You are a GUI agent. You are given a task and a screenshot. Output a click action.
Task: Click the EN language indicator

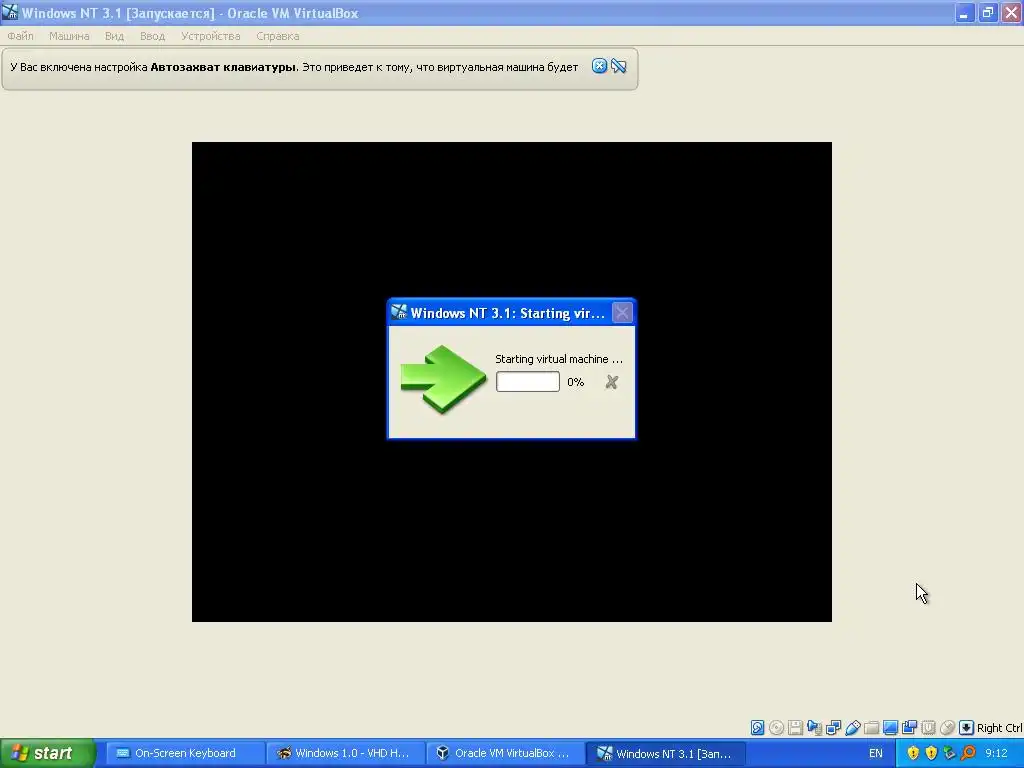pyautogui.click(x=876, y=753)
